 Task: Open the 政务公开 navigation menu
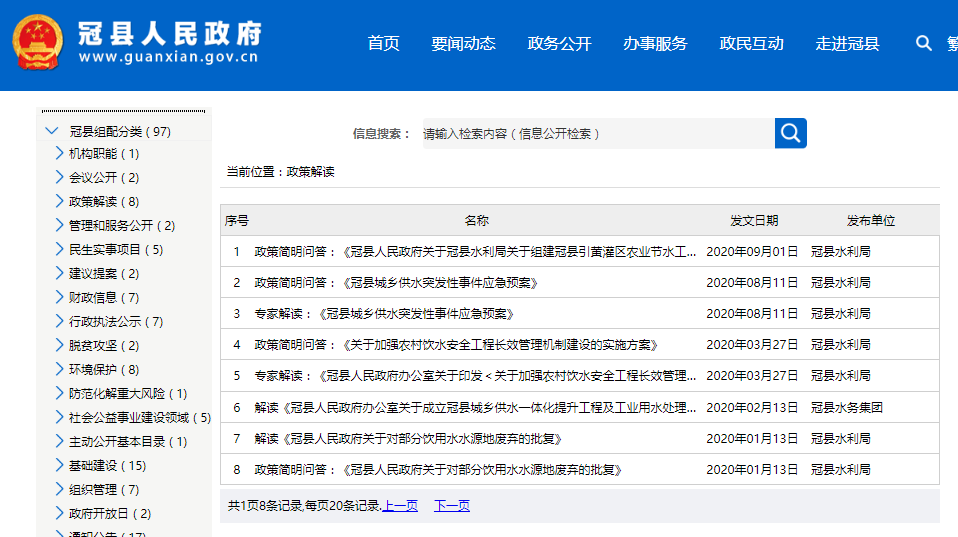559,43
